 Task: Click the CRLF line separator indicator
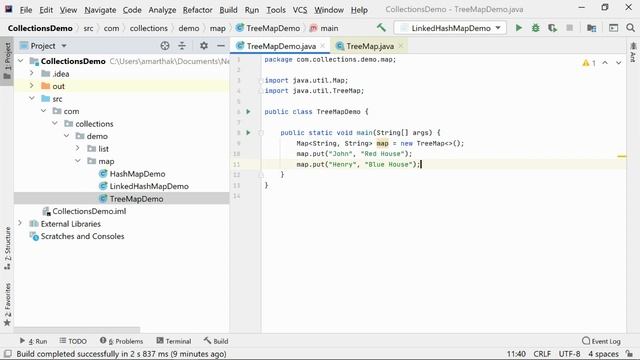point(542,354)
